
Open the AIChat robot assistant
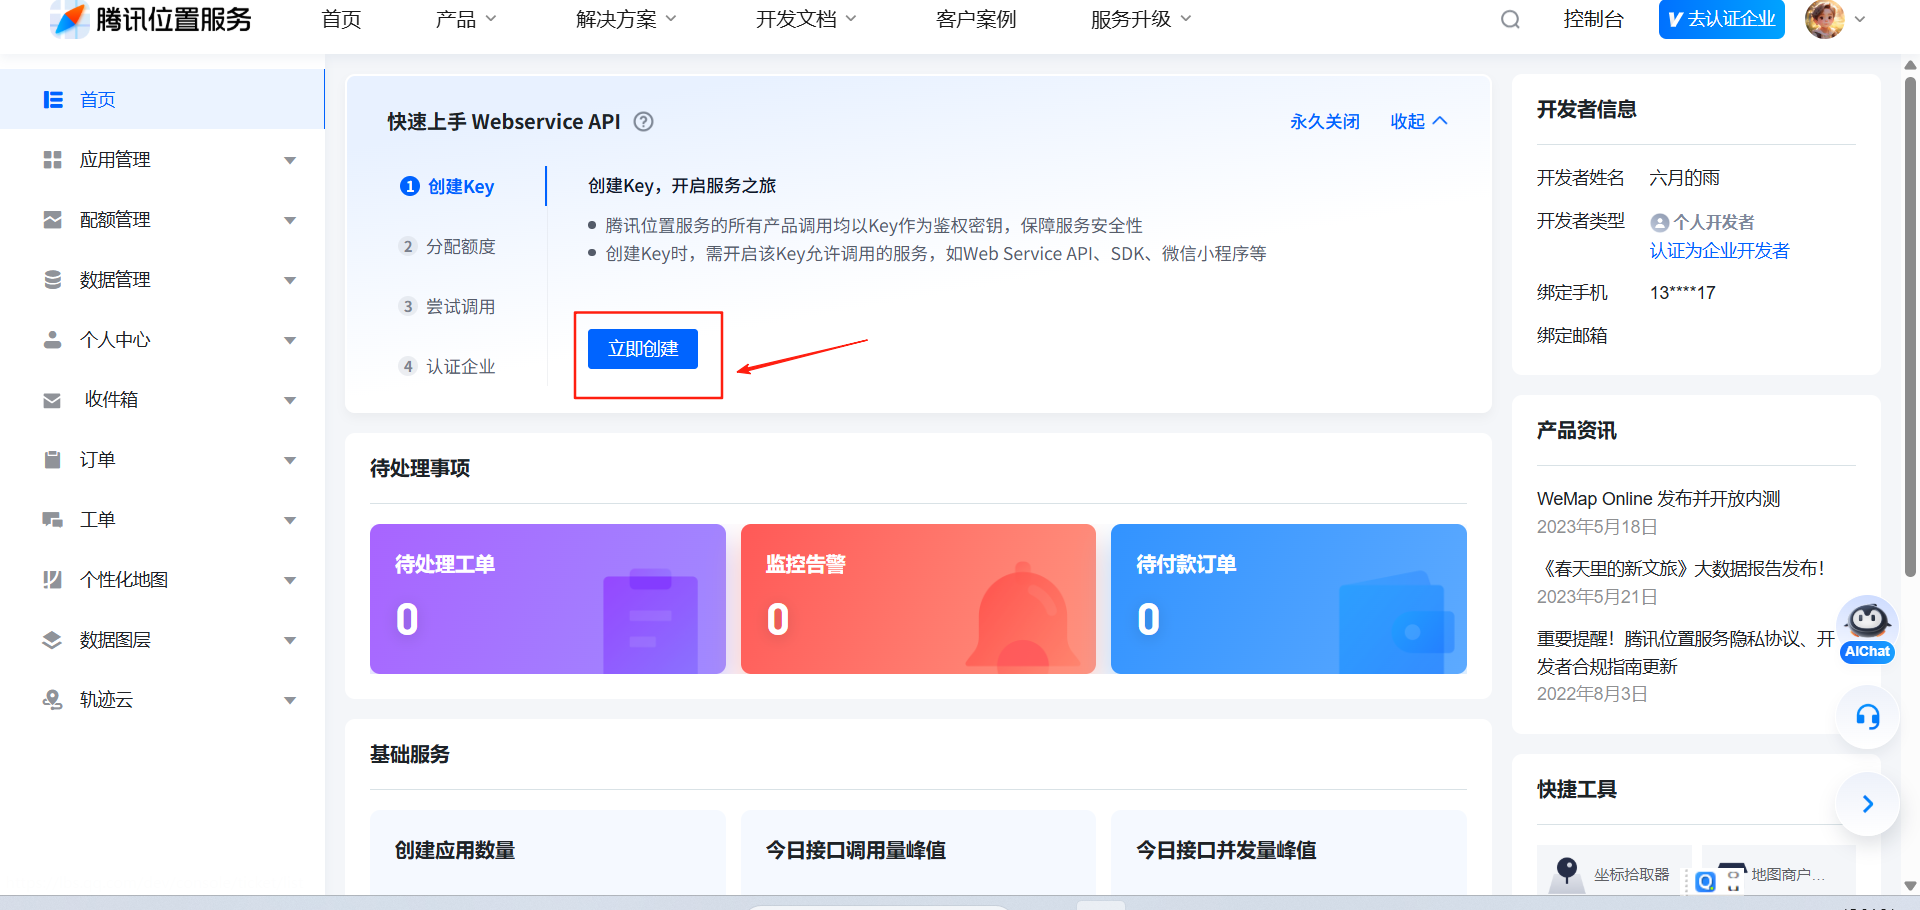click(1867, 630)
